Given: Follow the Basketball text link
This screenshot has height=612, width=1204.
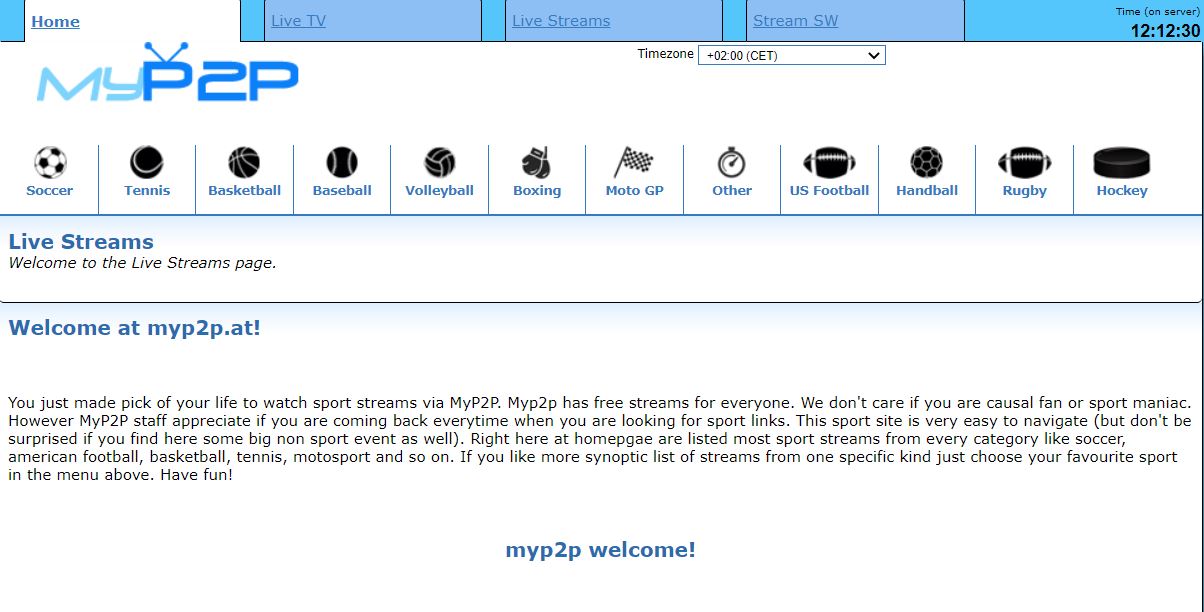Looking at the screenshot, I should click(x=244, y=190).
